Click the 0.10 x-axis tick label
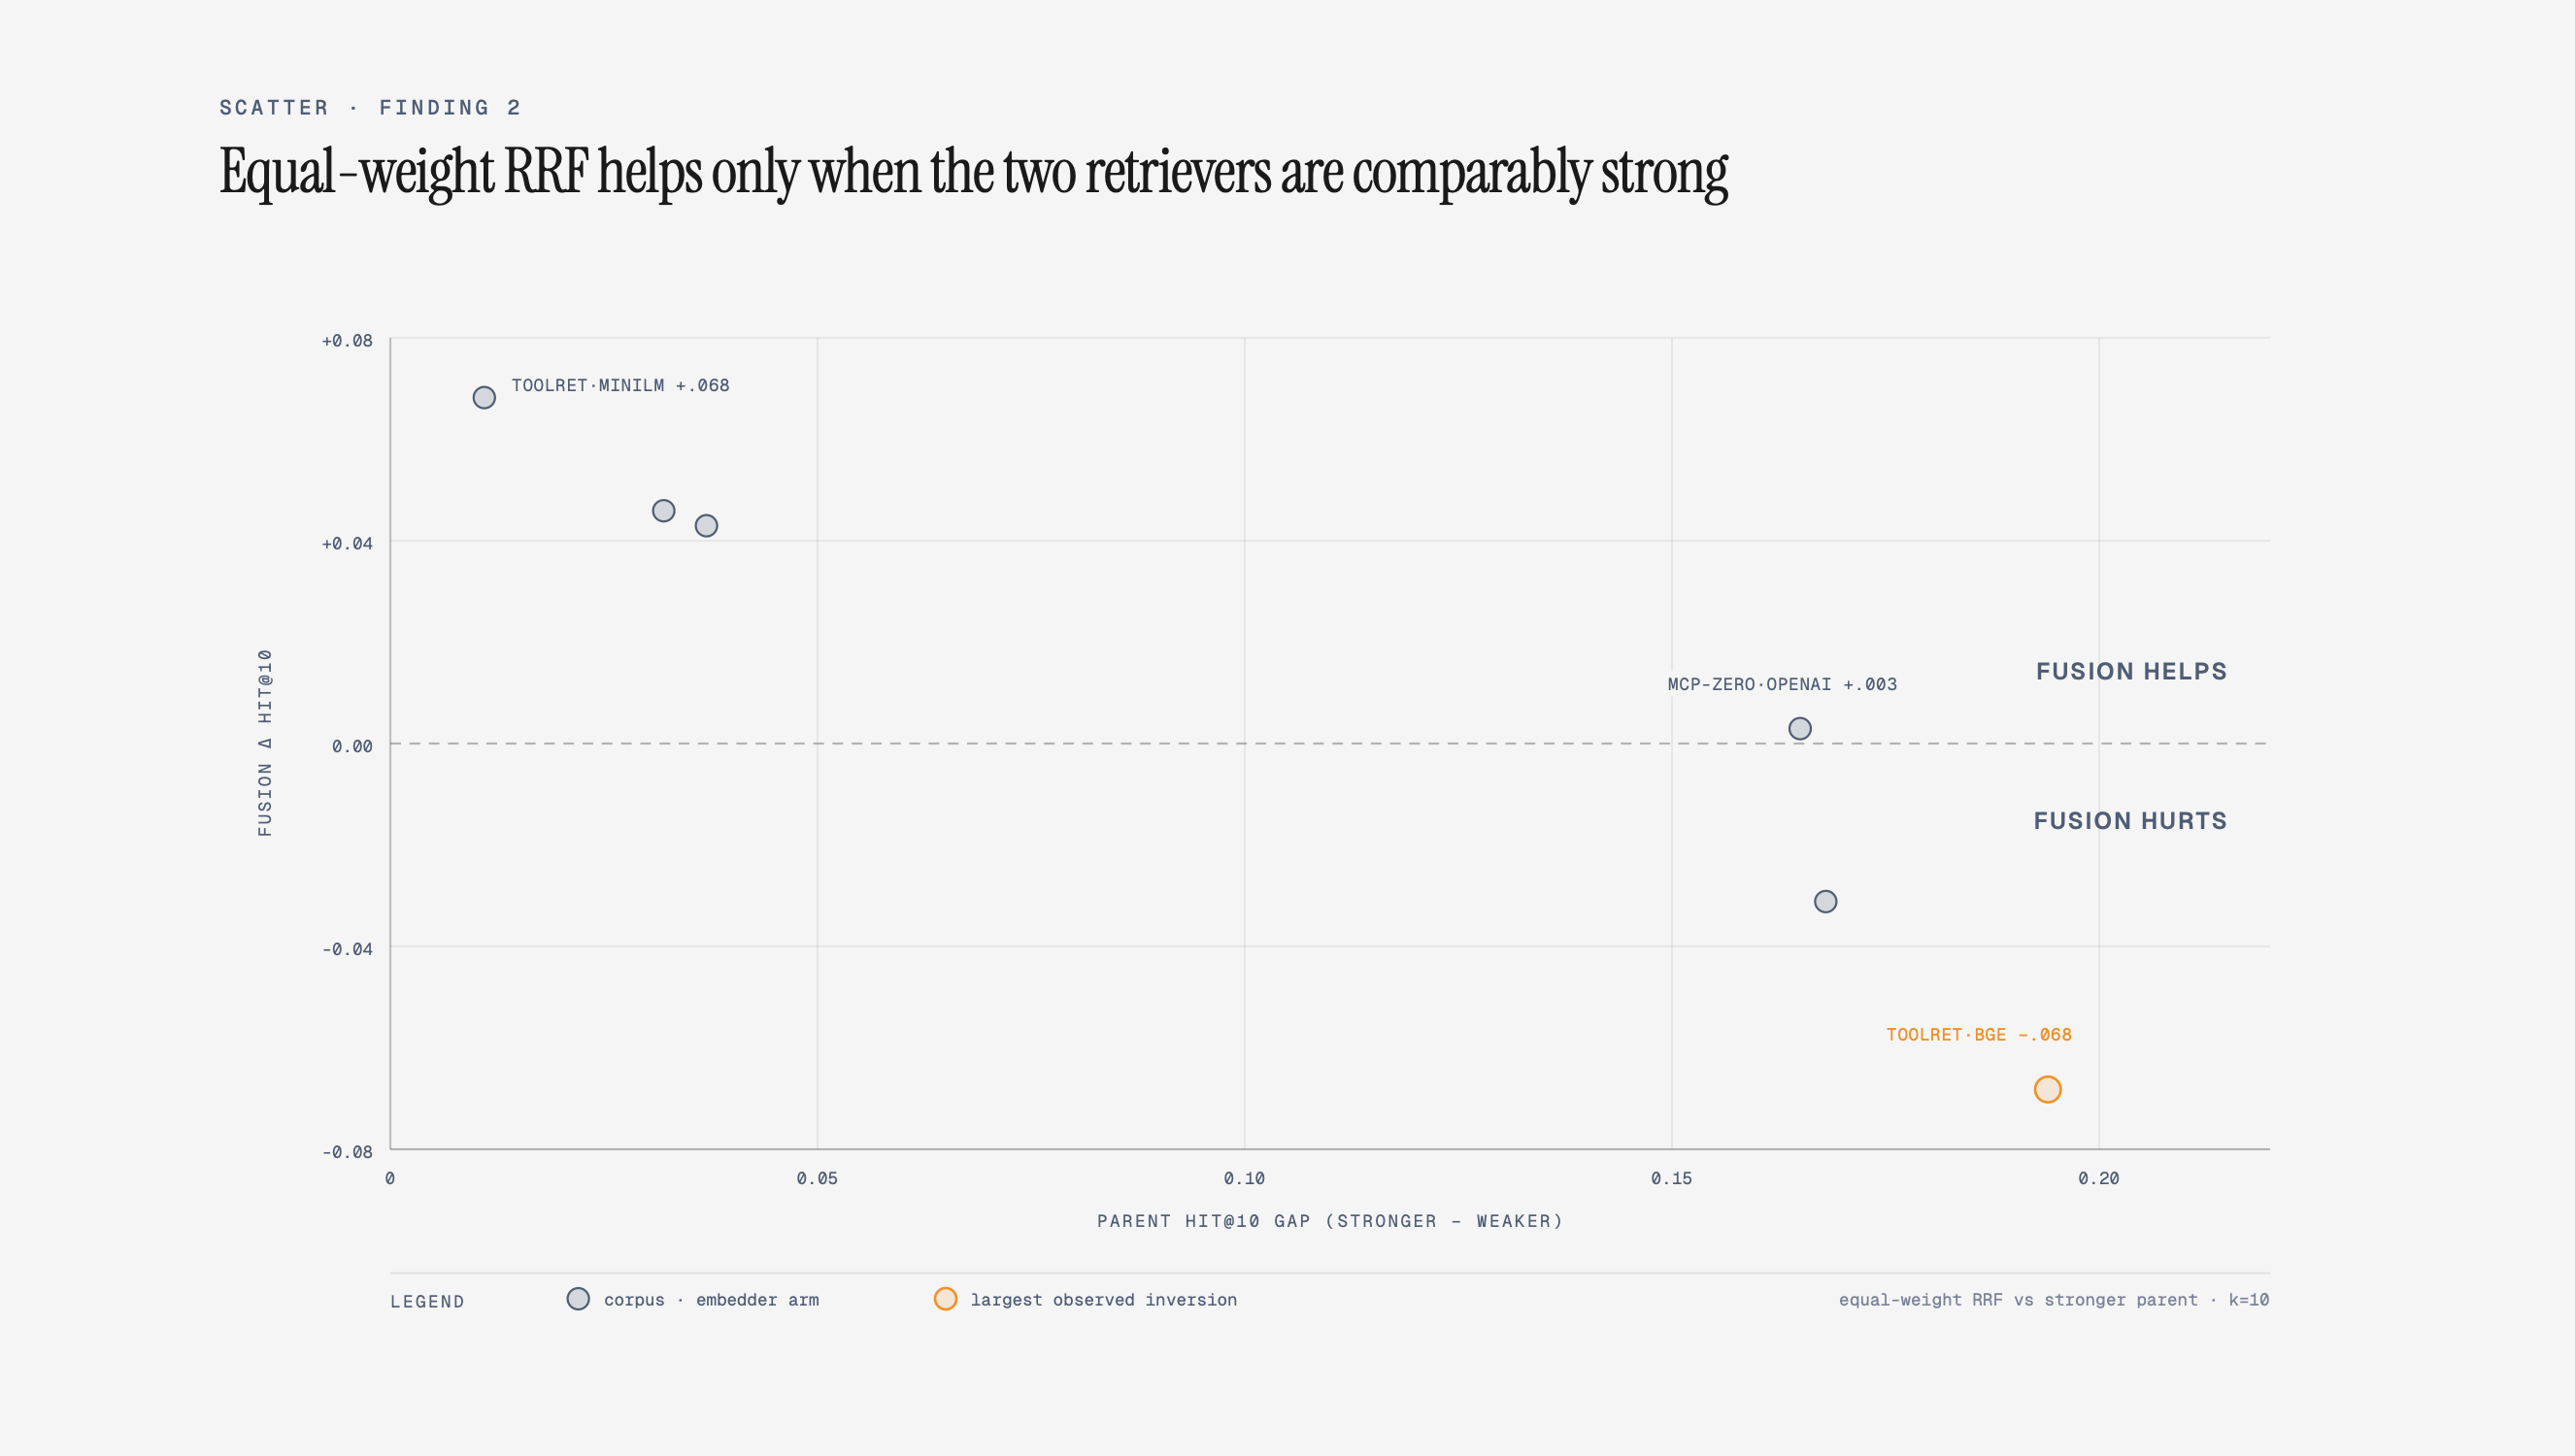The height and width of the screenshot is (1456, 2575). (1244, 1178)
